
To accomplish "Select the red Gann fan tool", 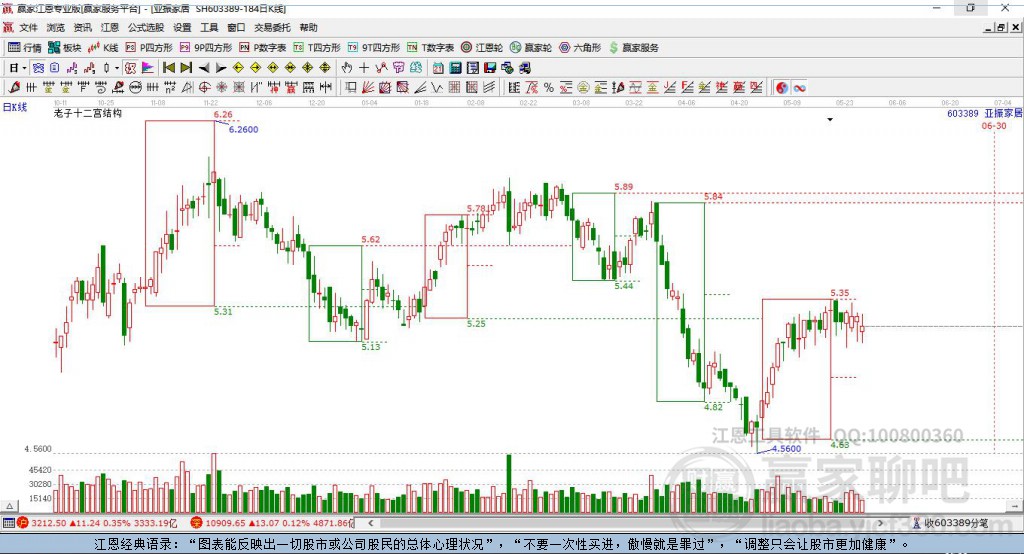I will 368,88.
